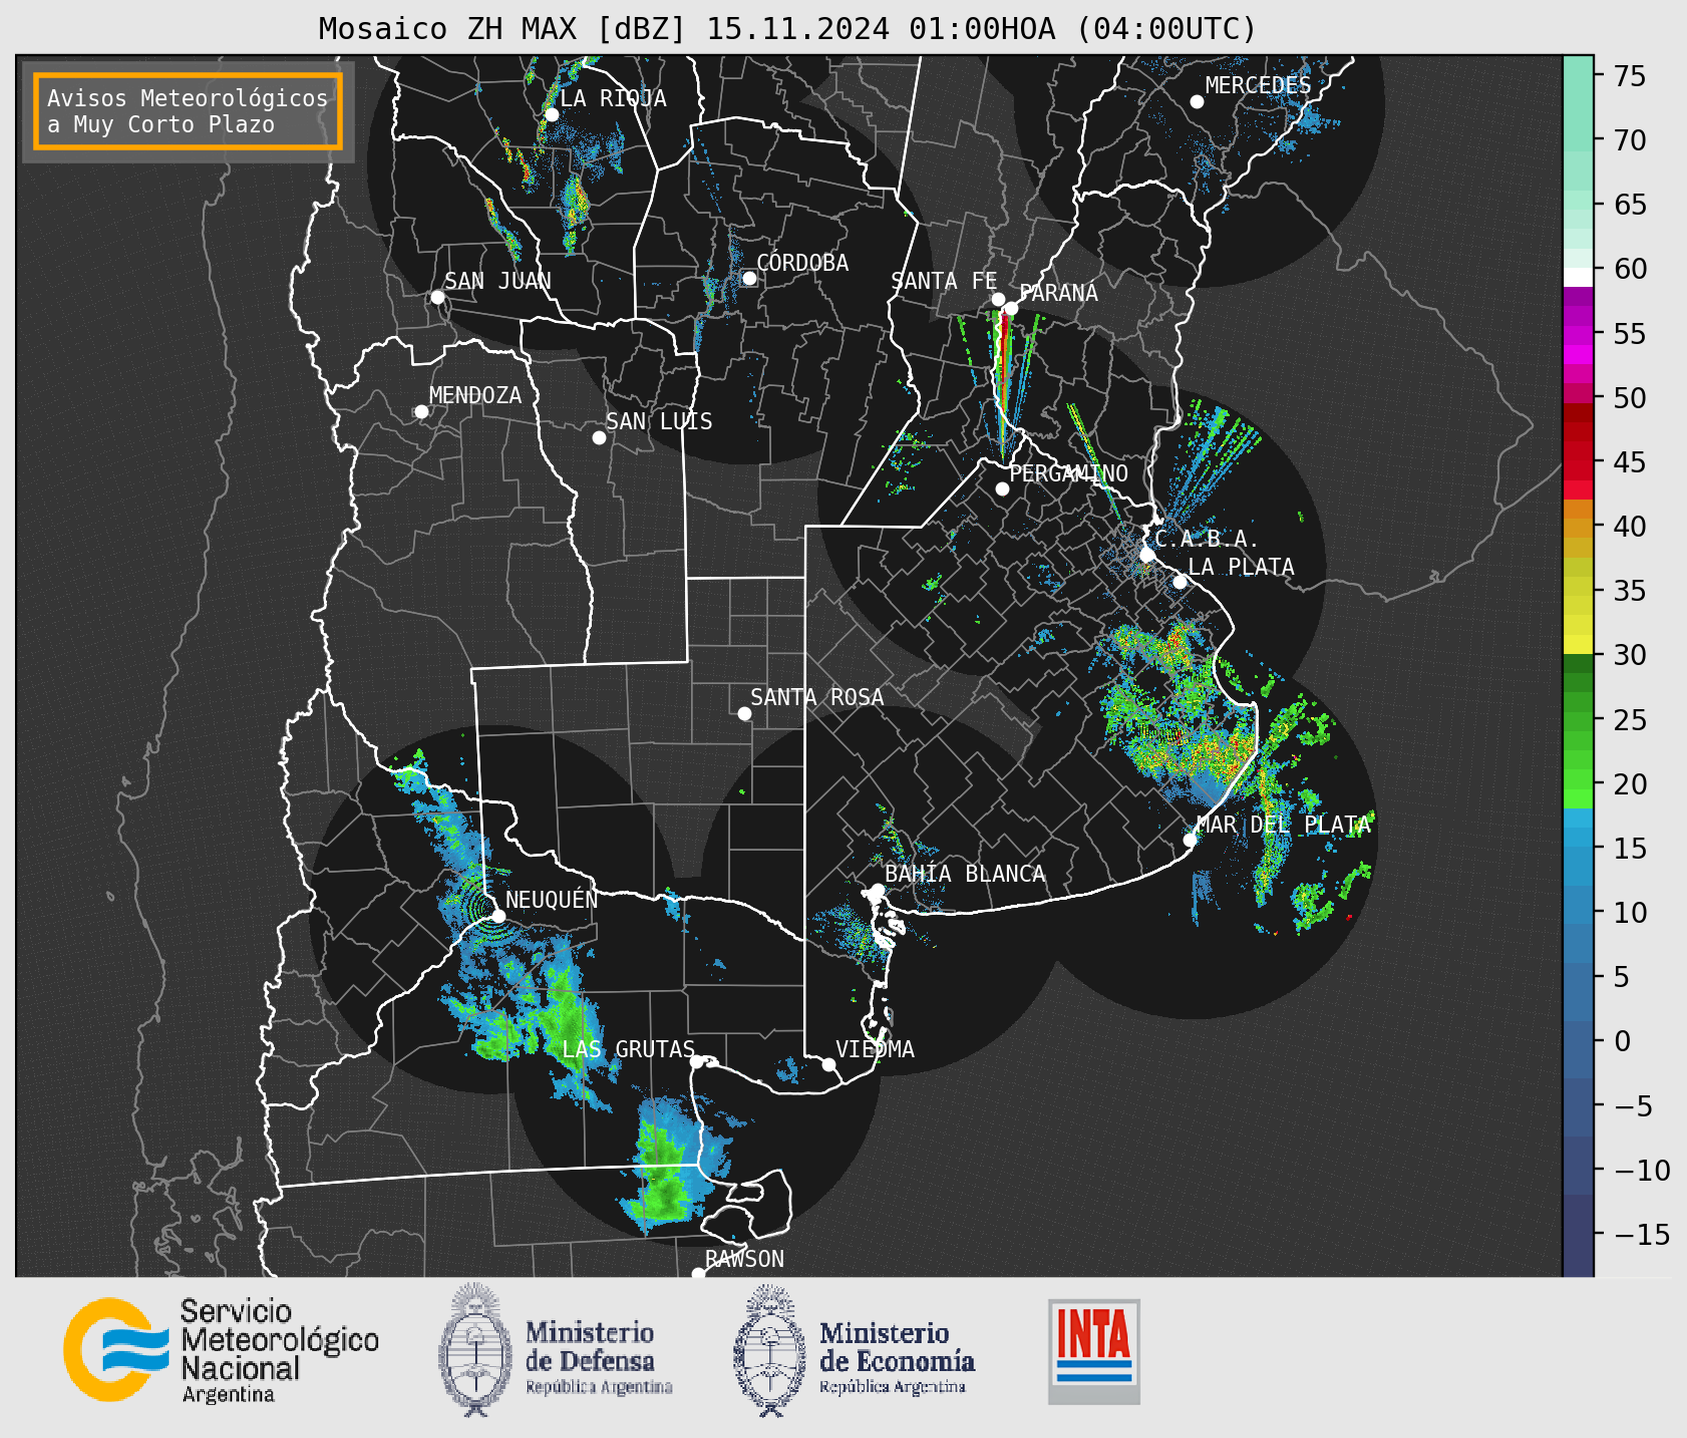
Task: Click the colorbar tick label 30
Action: (x=1628, y=655)
